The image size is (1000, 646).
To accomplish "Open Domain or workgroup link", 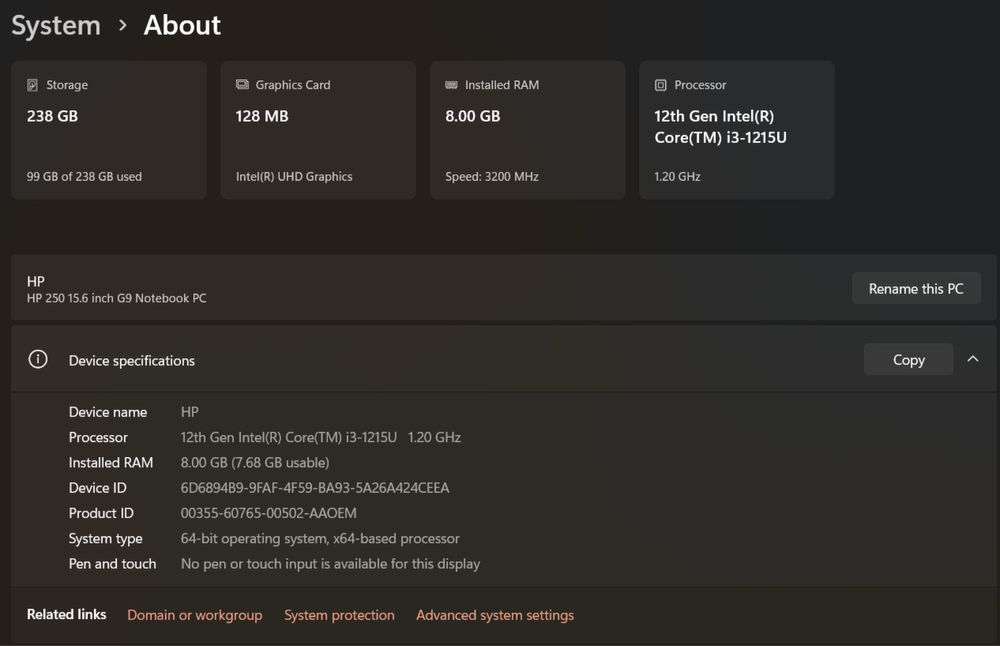I will [194, 615].
